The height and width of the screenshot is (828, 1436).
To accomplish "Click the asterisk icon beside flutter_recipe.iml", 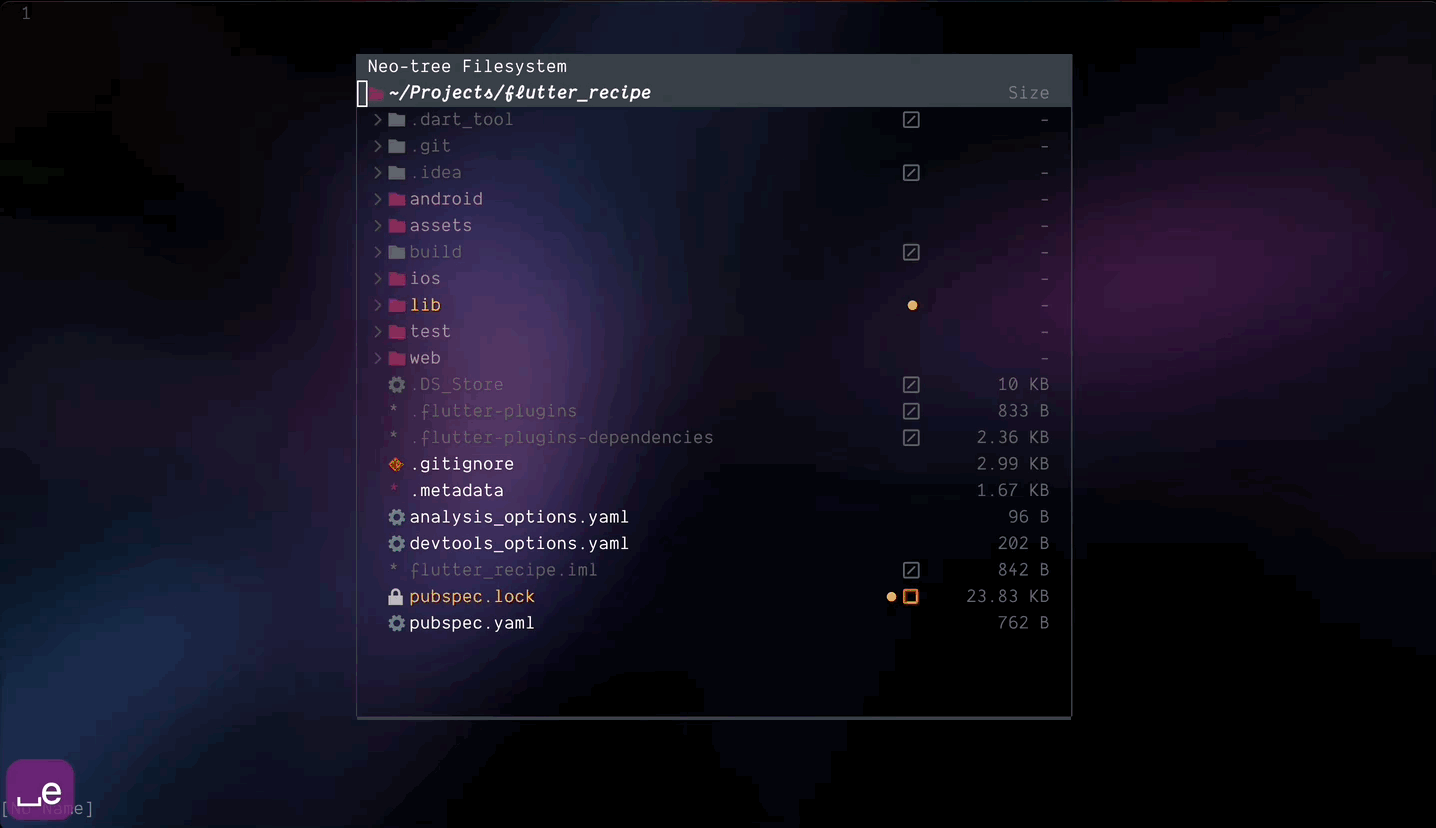I will click(x=392, y=570).
